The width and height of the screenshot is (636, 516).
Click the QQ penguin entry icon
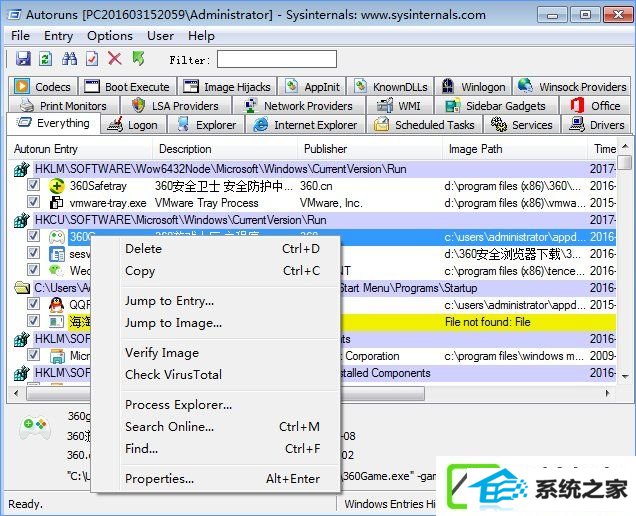coord(56,305)
